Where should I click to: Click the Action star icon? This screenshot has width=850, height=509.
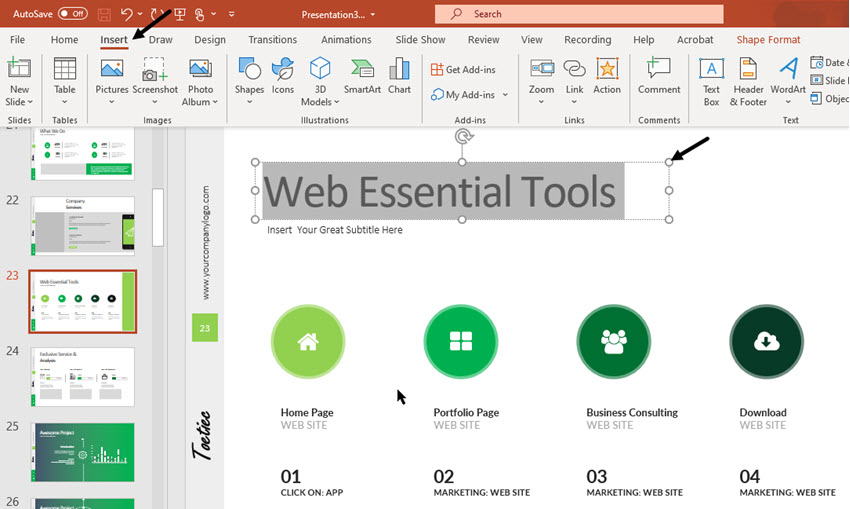coord(607,69)
